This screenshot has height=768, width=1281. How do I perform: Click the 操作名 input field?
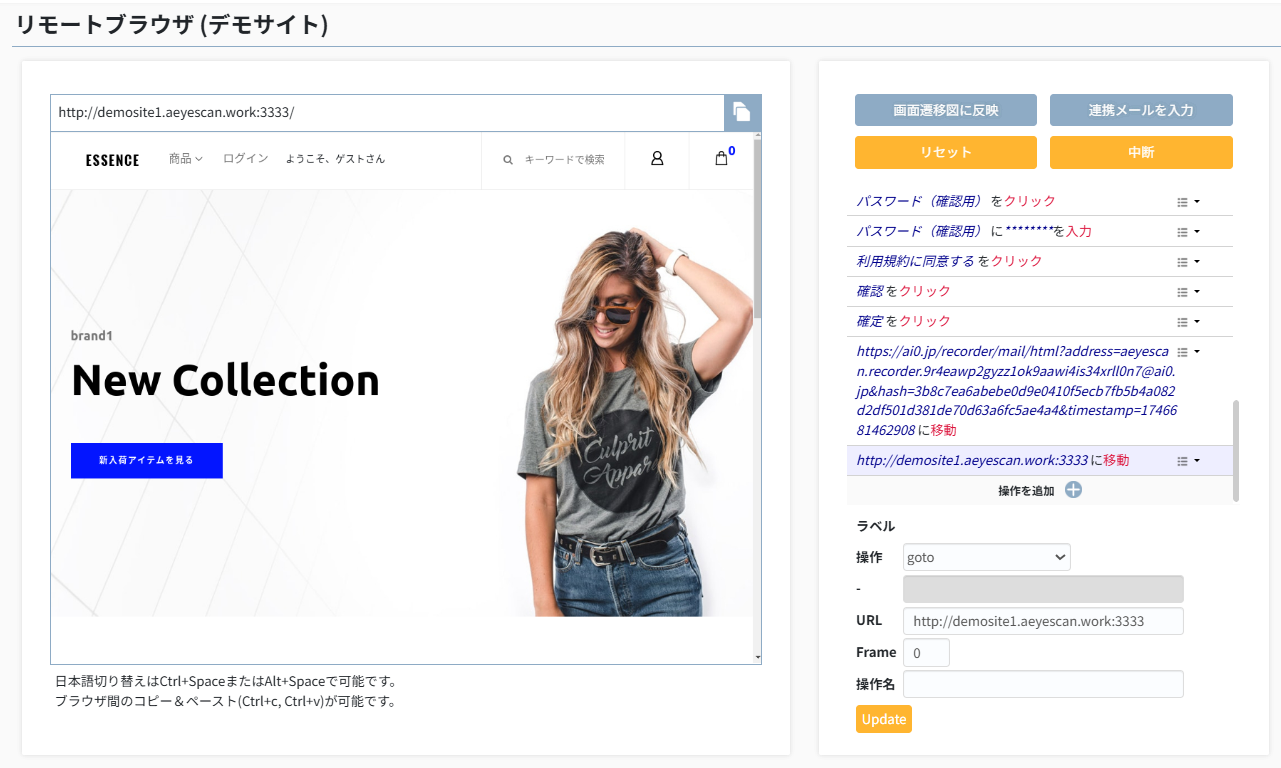(1043, 684)
